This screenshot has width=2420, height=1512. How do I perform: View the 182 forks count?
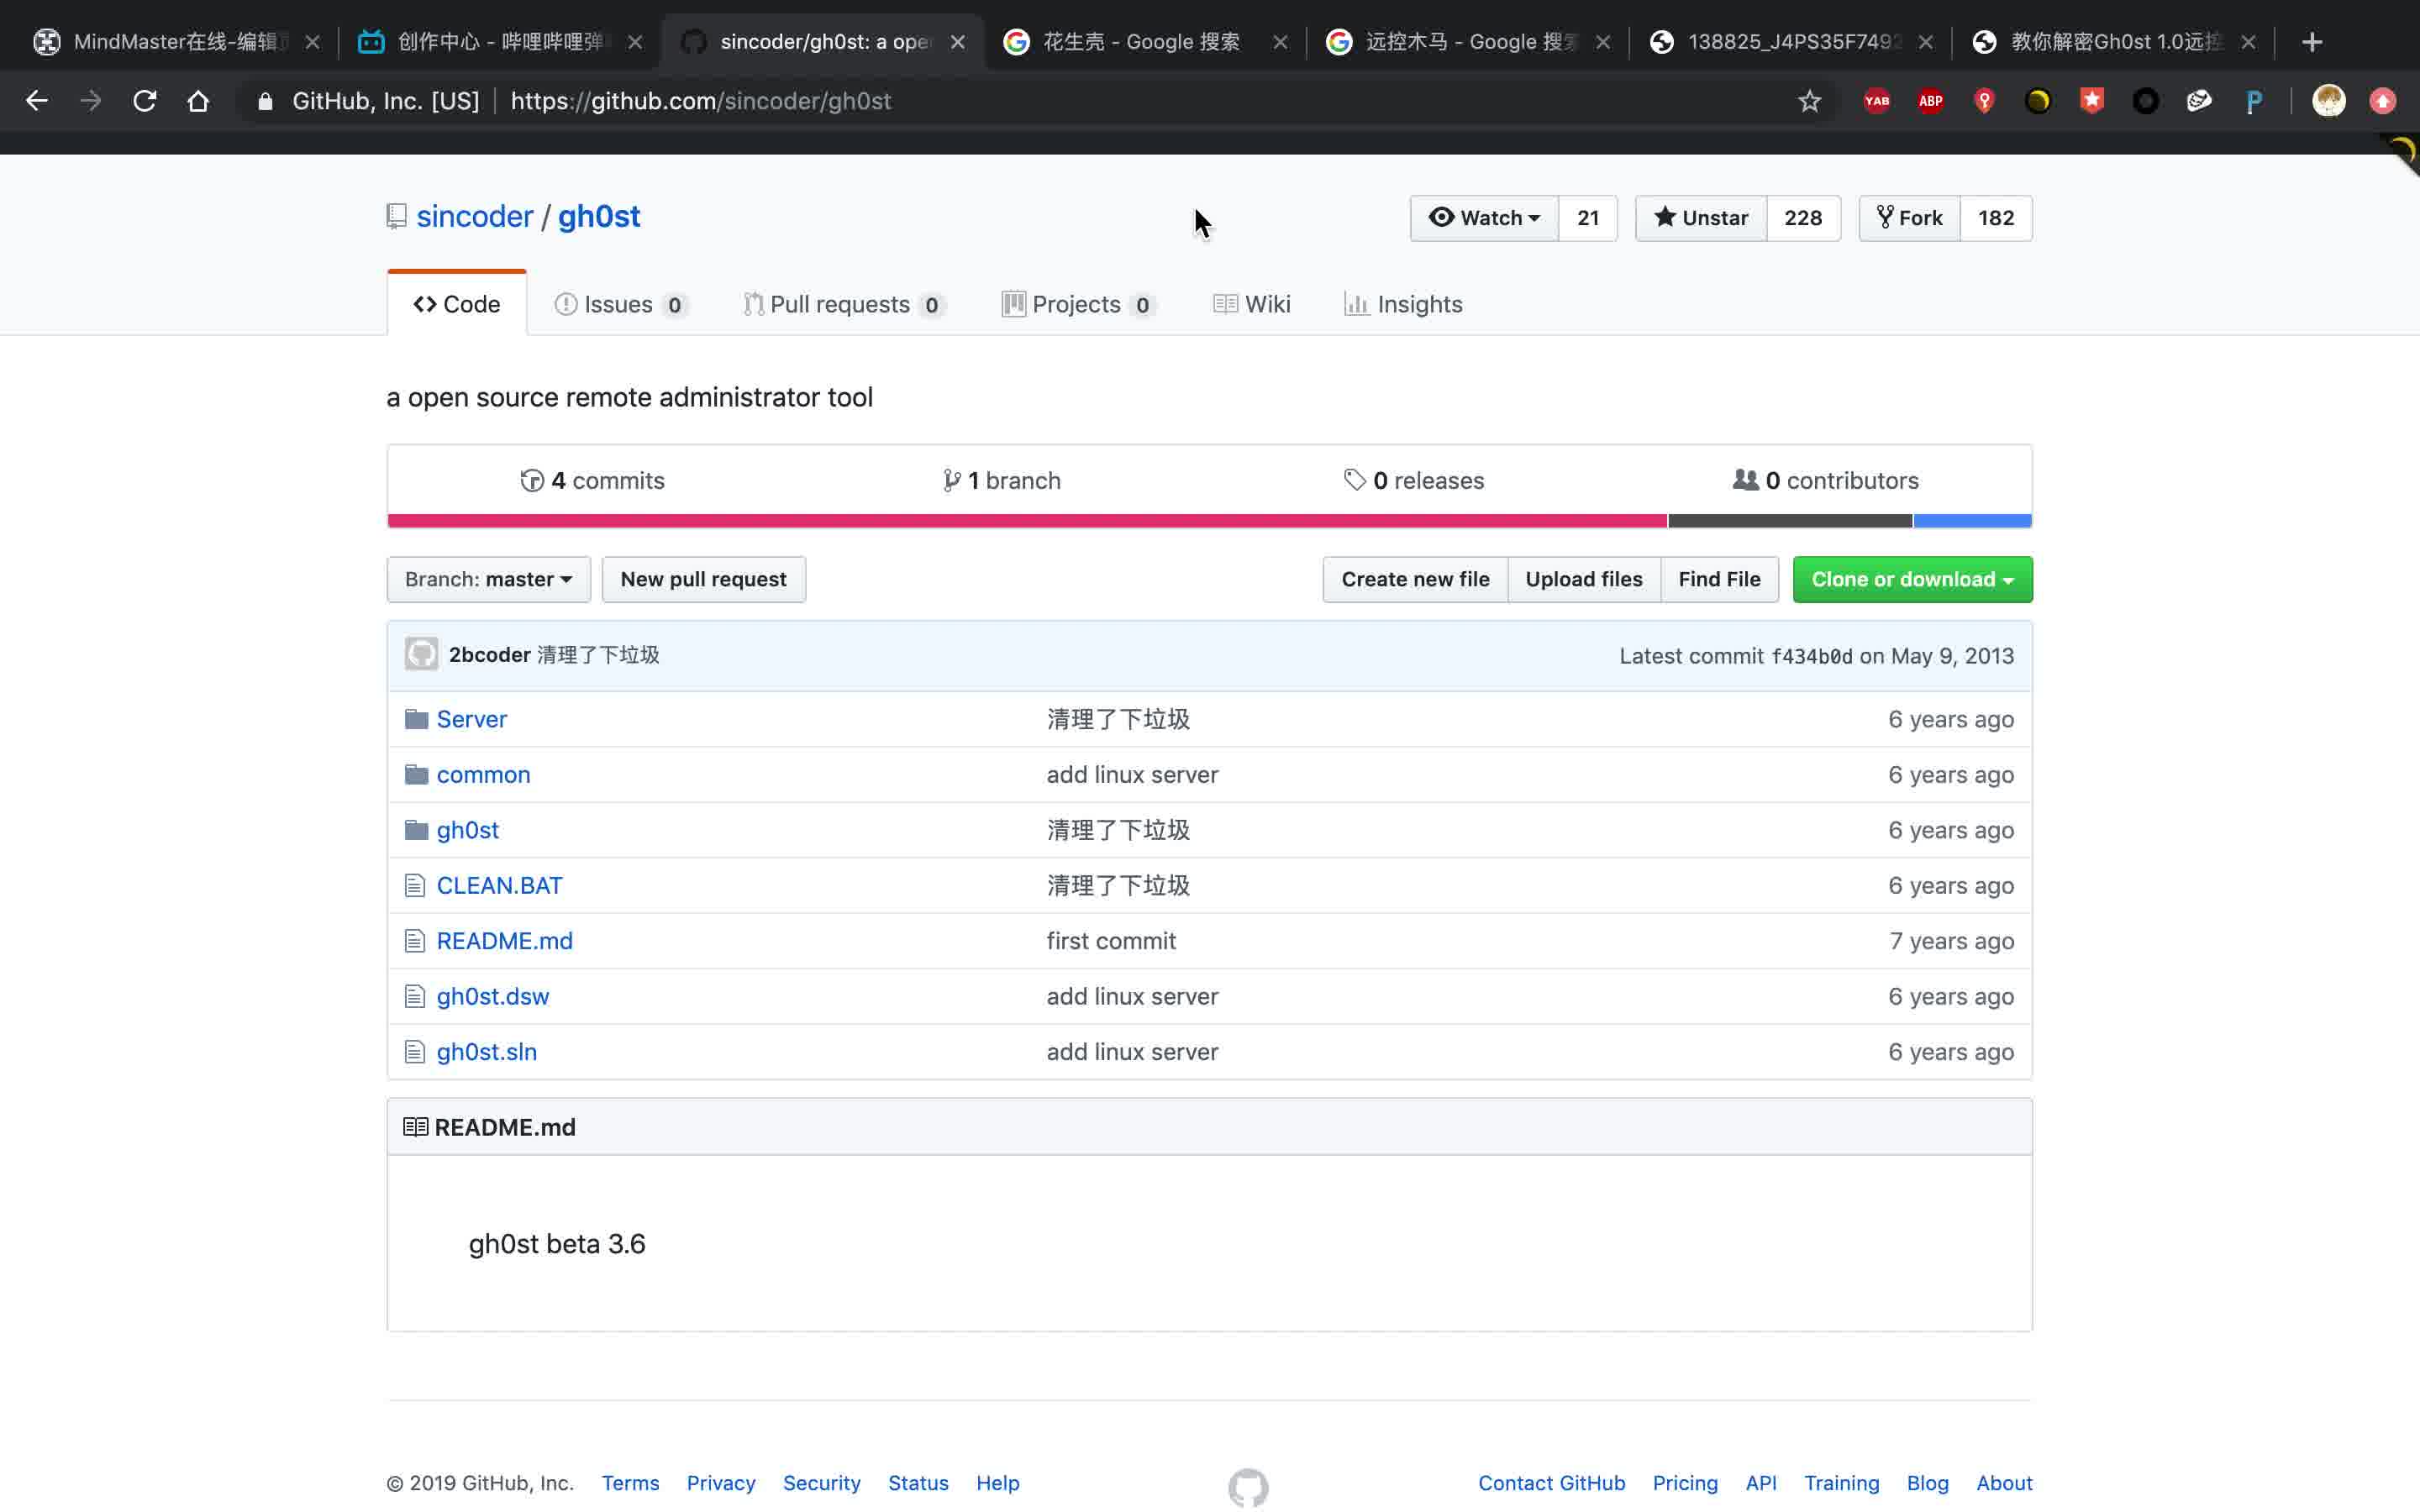1996,218
